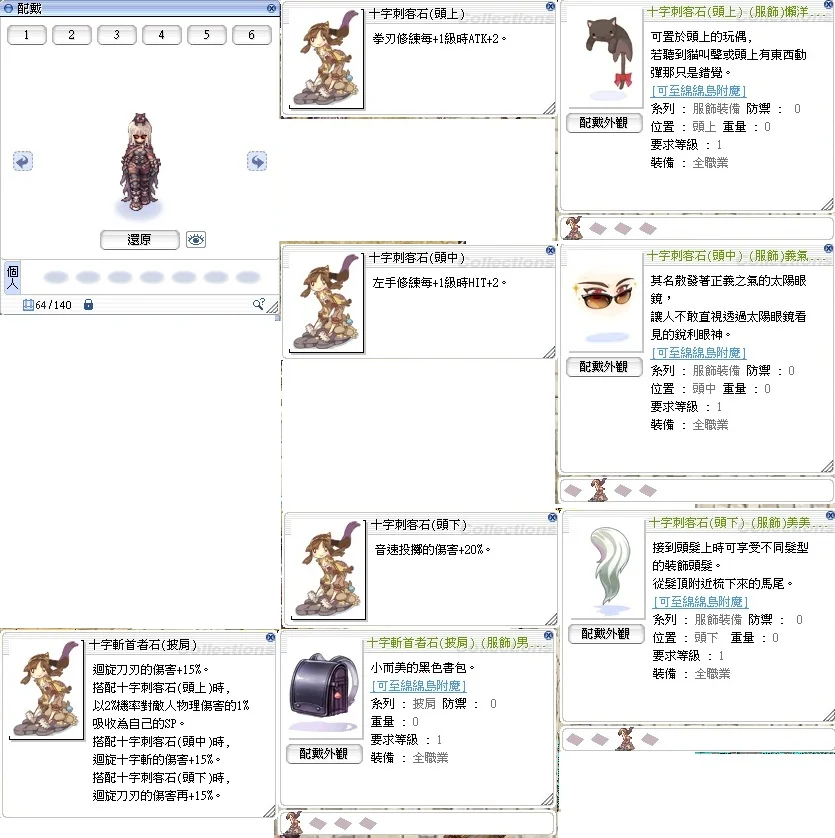Select preset tab 4

(161, 35)
